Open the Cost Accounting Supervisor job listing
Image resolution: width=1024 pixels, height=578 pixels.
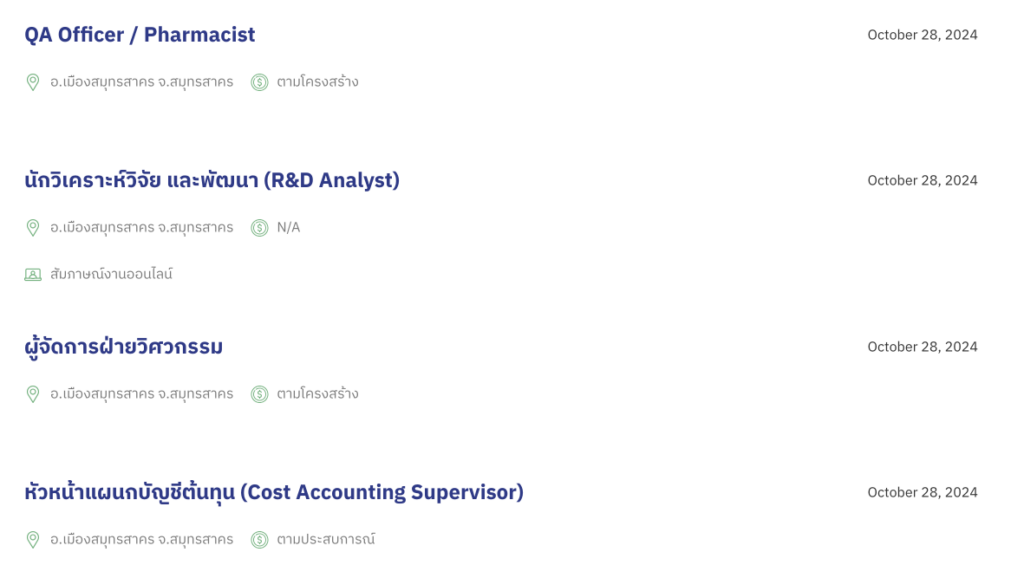pos(274,493)
